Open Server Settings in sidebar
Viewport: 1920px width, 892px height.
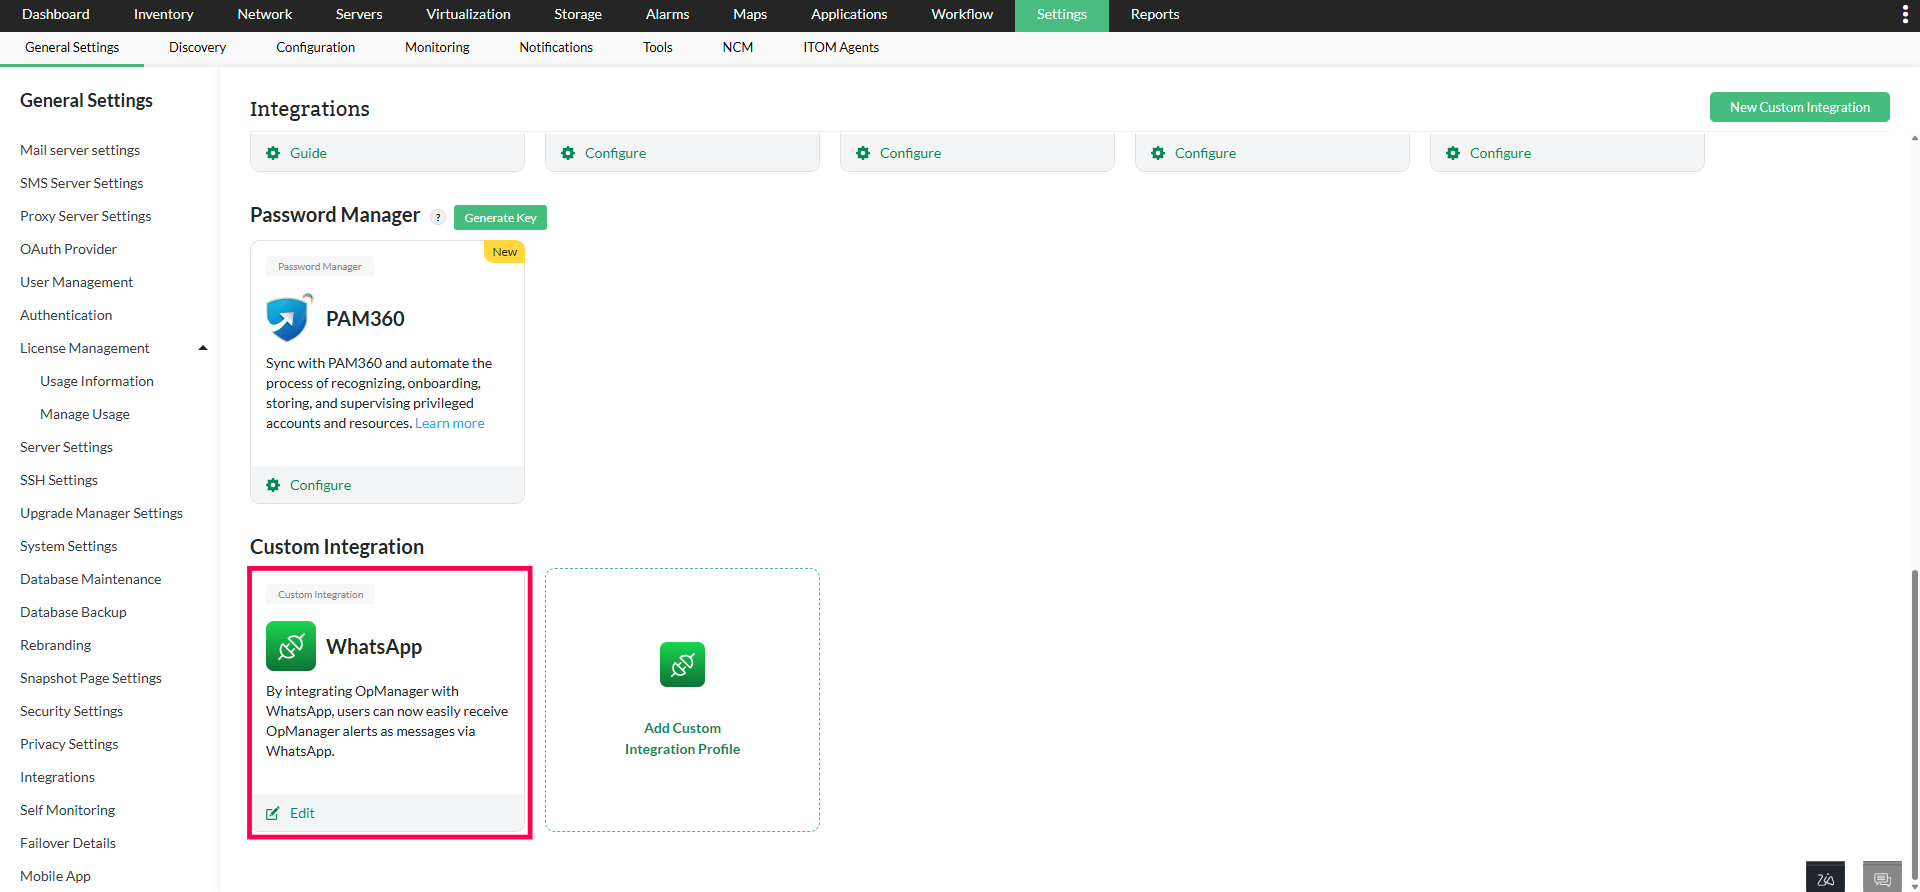(66, 447)
